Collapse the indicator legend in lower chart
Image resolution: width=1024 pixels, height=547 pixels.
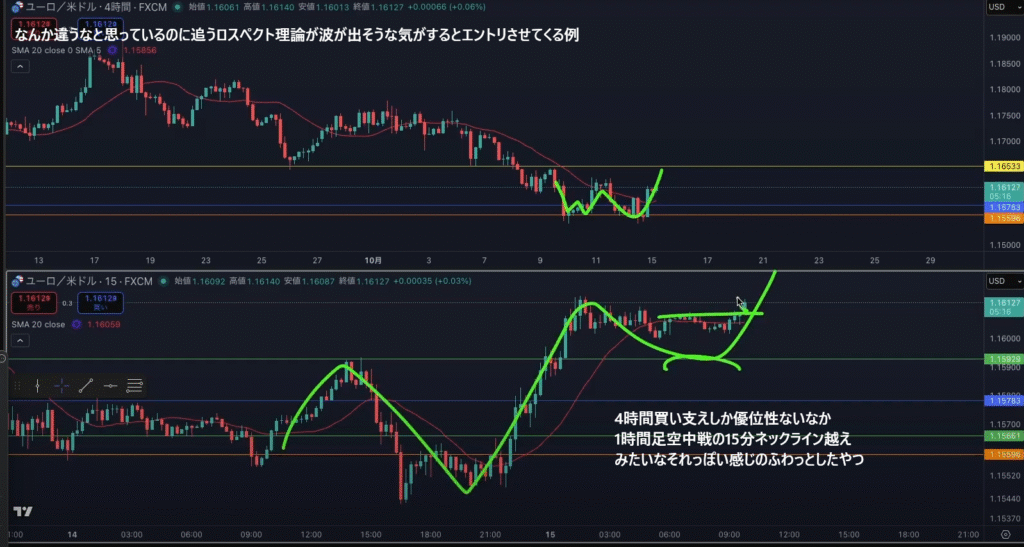click(x=20, y=340)
